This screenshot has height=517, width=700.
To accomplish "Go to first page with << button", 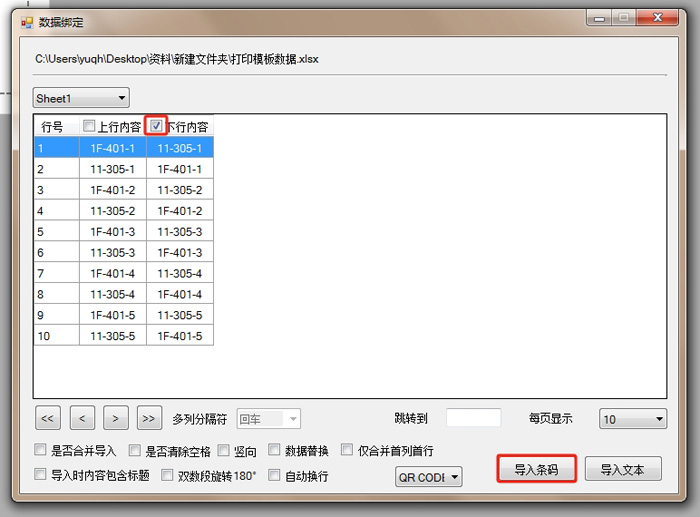I will click(x=48, y=418).
